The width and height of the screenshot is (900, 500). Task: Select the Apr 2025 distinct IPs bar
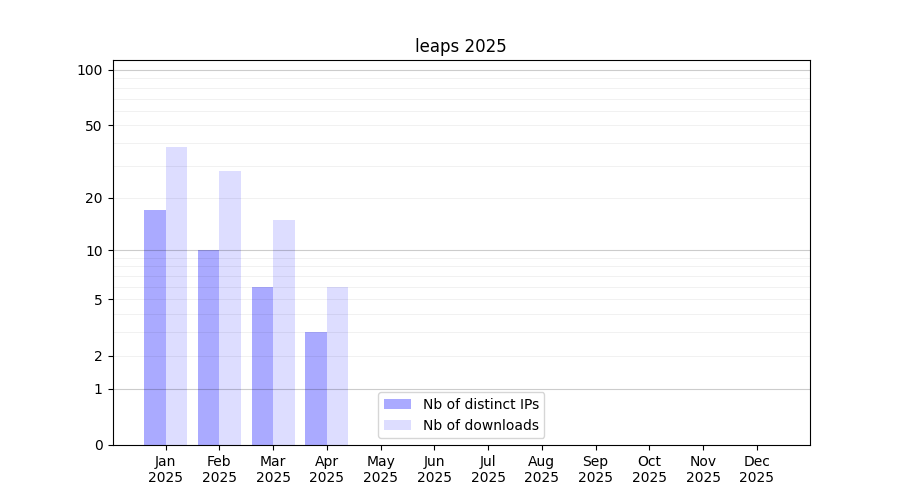point(316,388)
